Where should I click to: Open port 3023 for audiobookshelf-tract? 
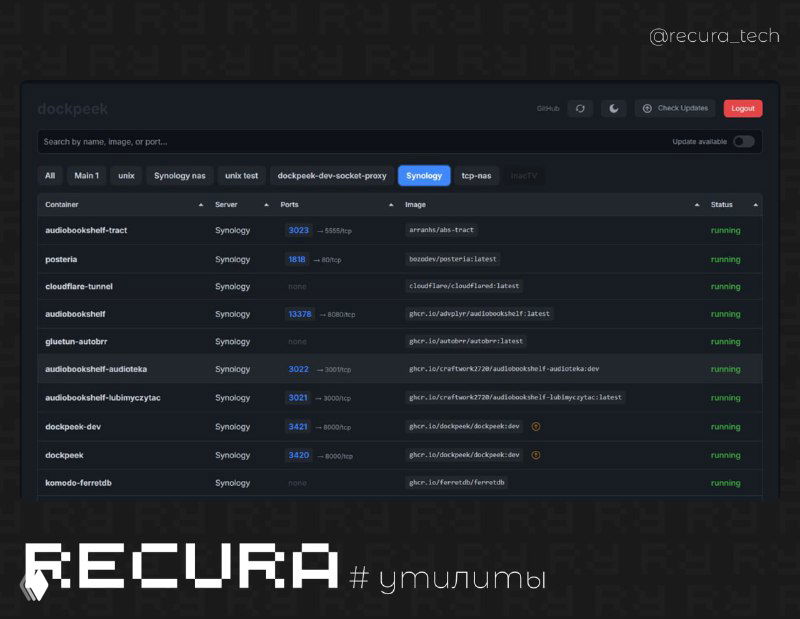point(298,230)
